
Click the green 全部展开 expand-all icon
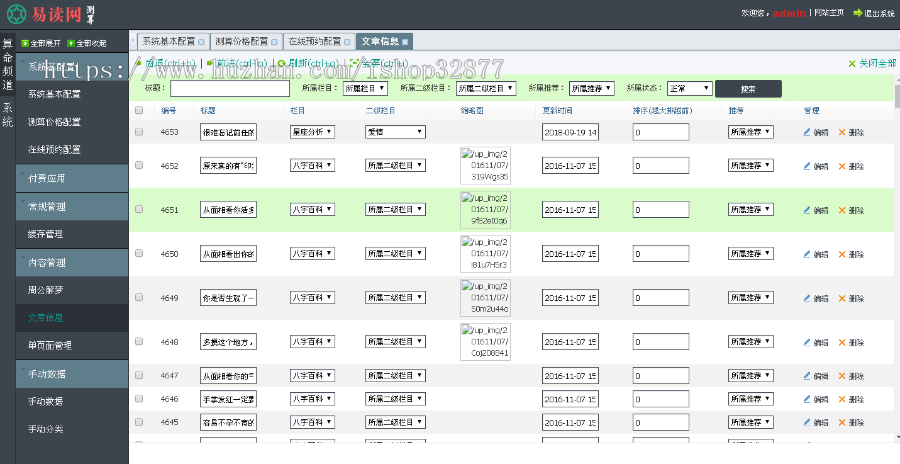(24, 44)
